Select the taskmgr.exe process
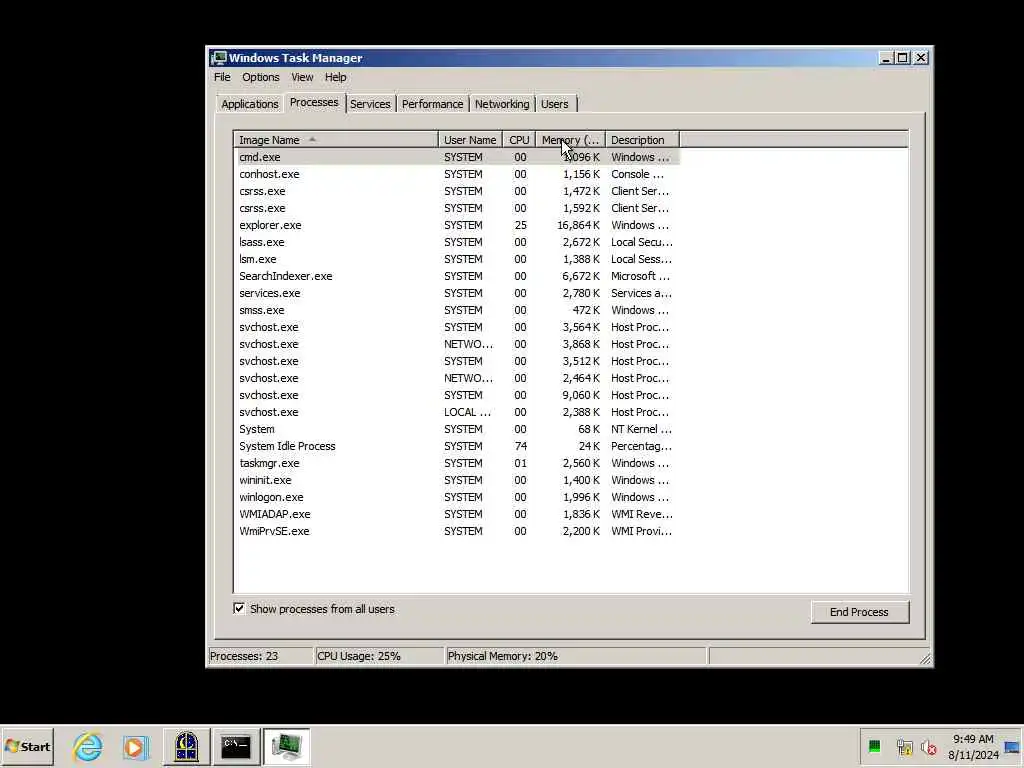The height and width of the screenshot is (768, 1024). pos(456,463)
